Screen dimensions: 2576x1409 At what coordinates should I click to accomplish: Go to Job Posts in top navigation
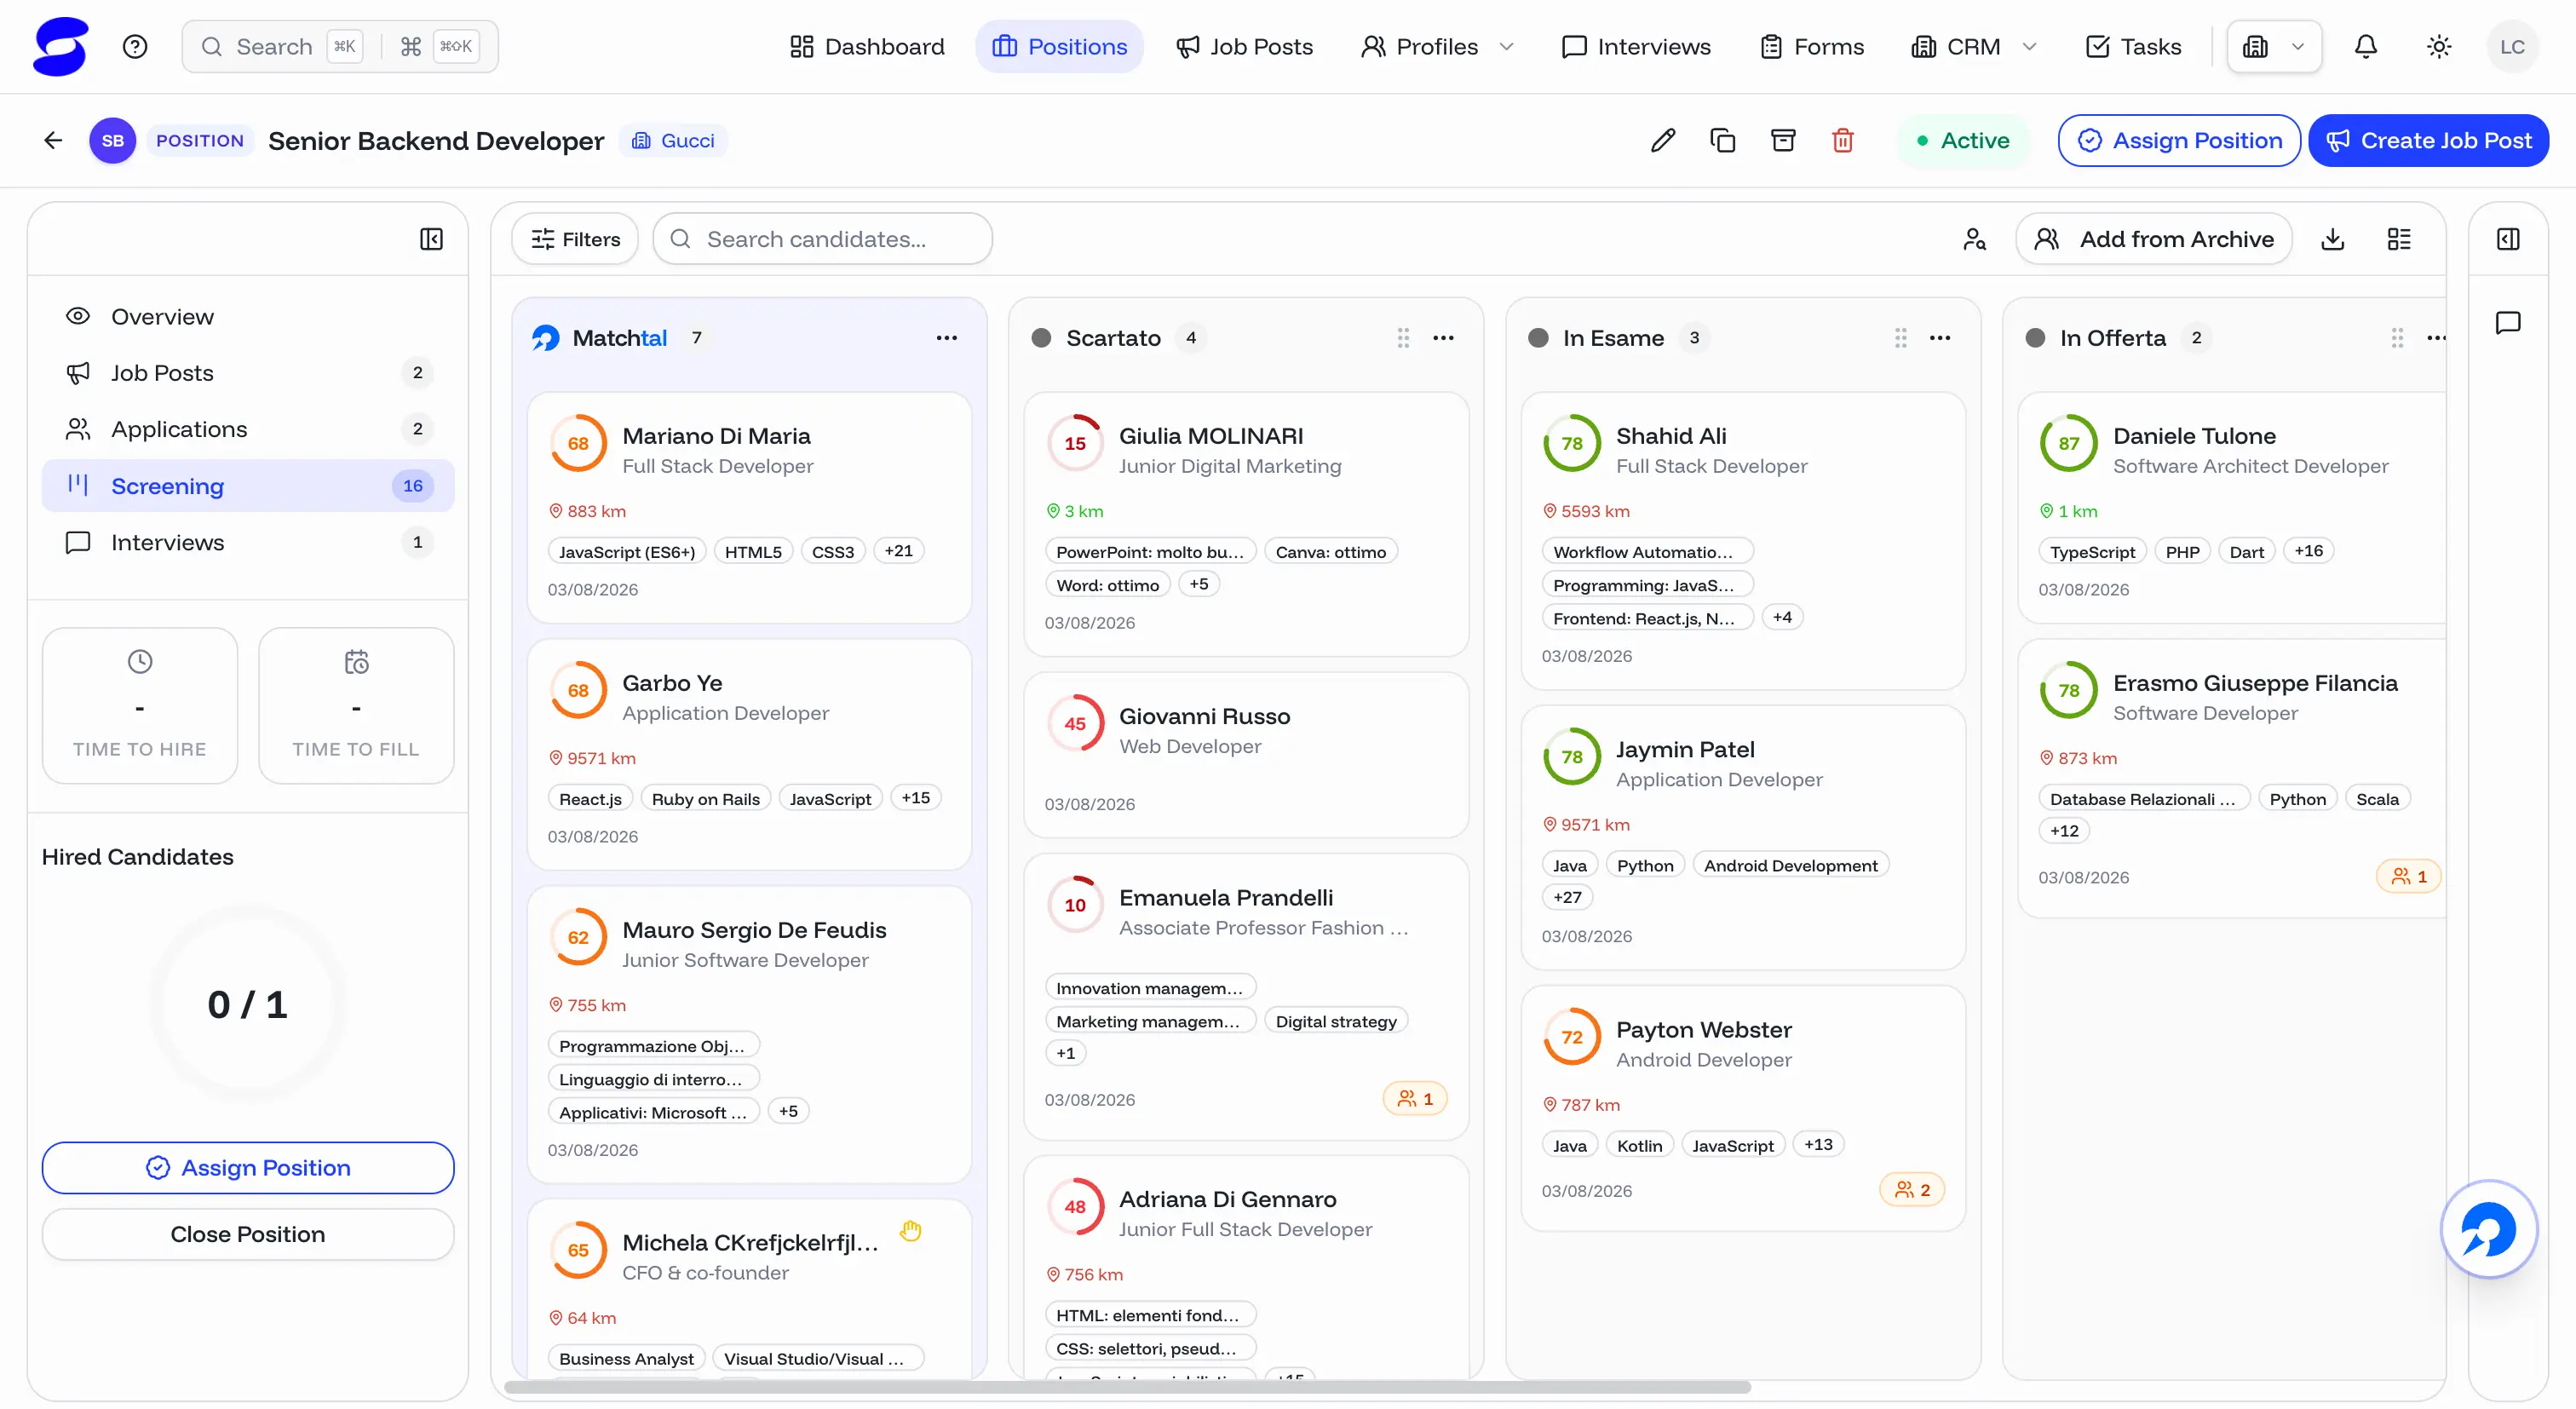(x=1244, y=47)
